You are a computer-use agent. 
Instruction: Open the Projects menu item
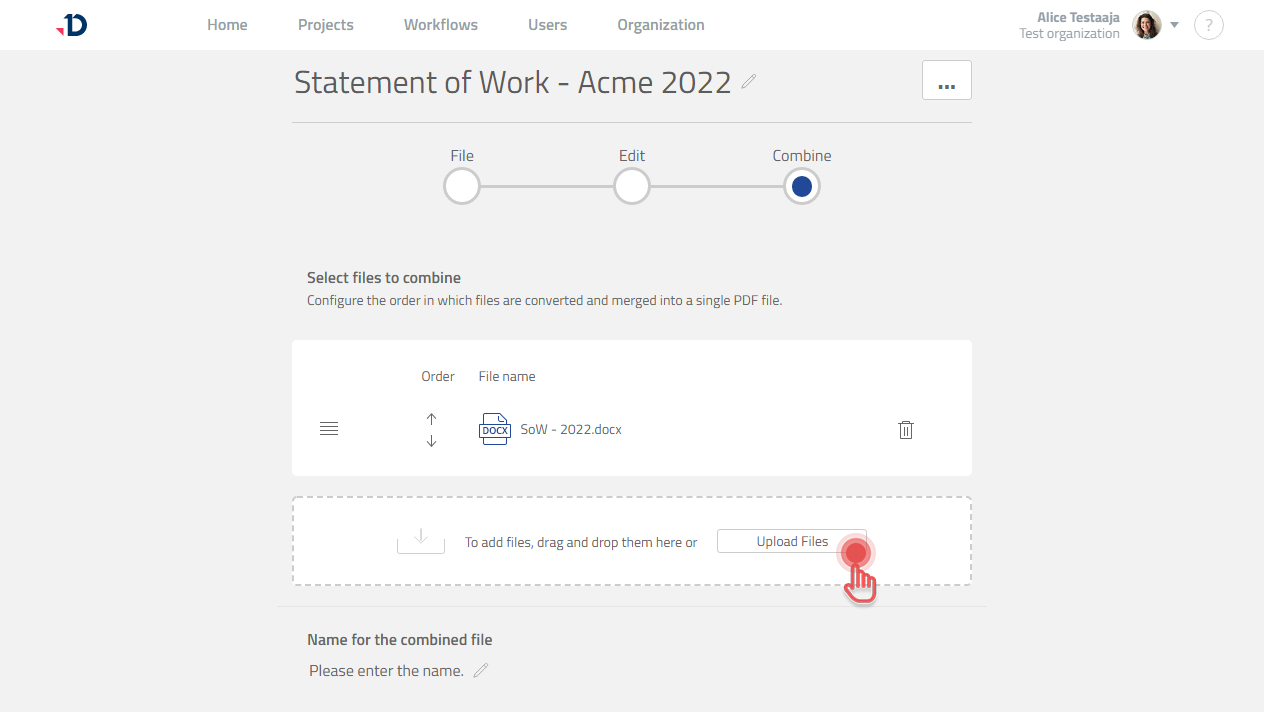[x=326, y=25]
